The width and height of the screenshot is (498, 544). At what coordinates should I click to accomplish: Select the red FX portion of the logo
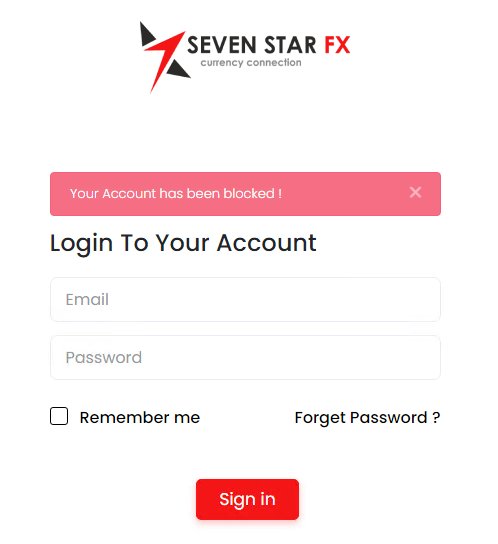[337, 45]
